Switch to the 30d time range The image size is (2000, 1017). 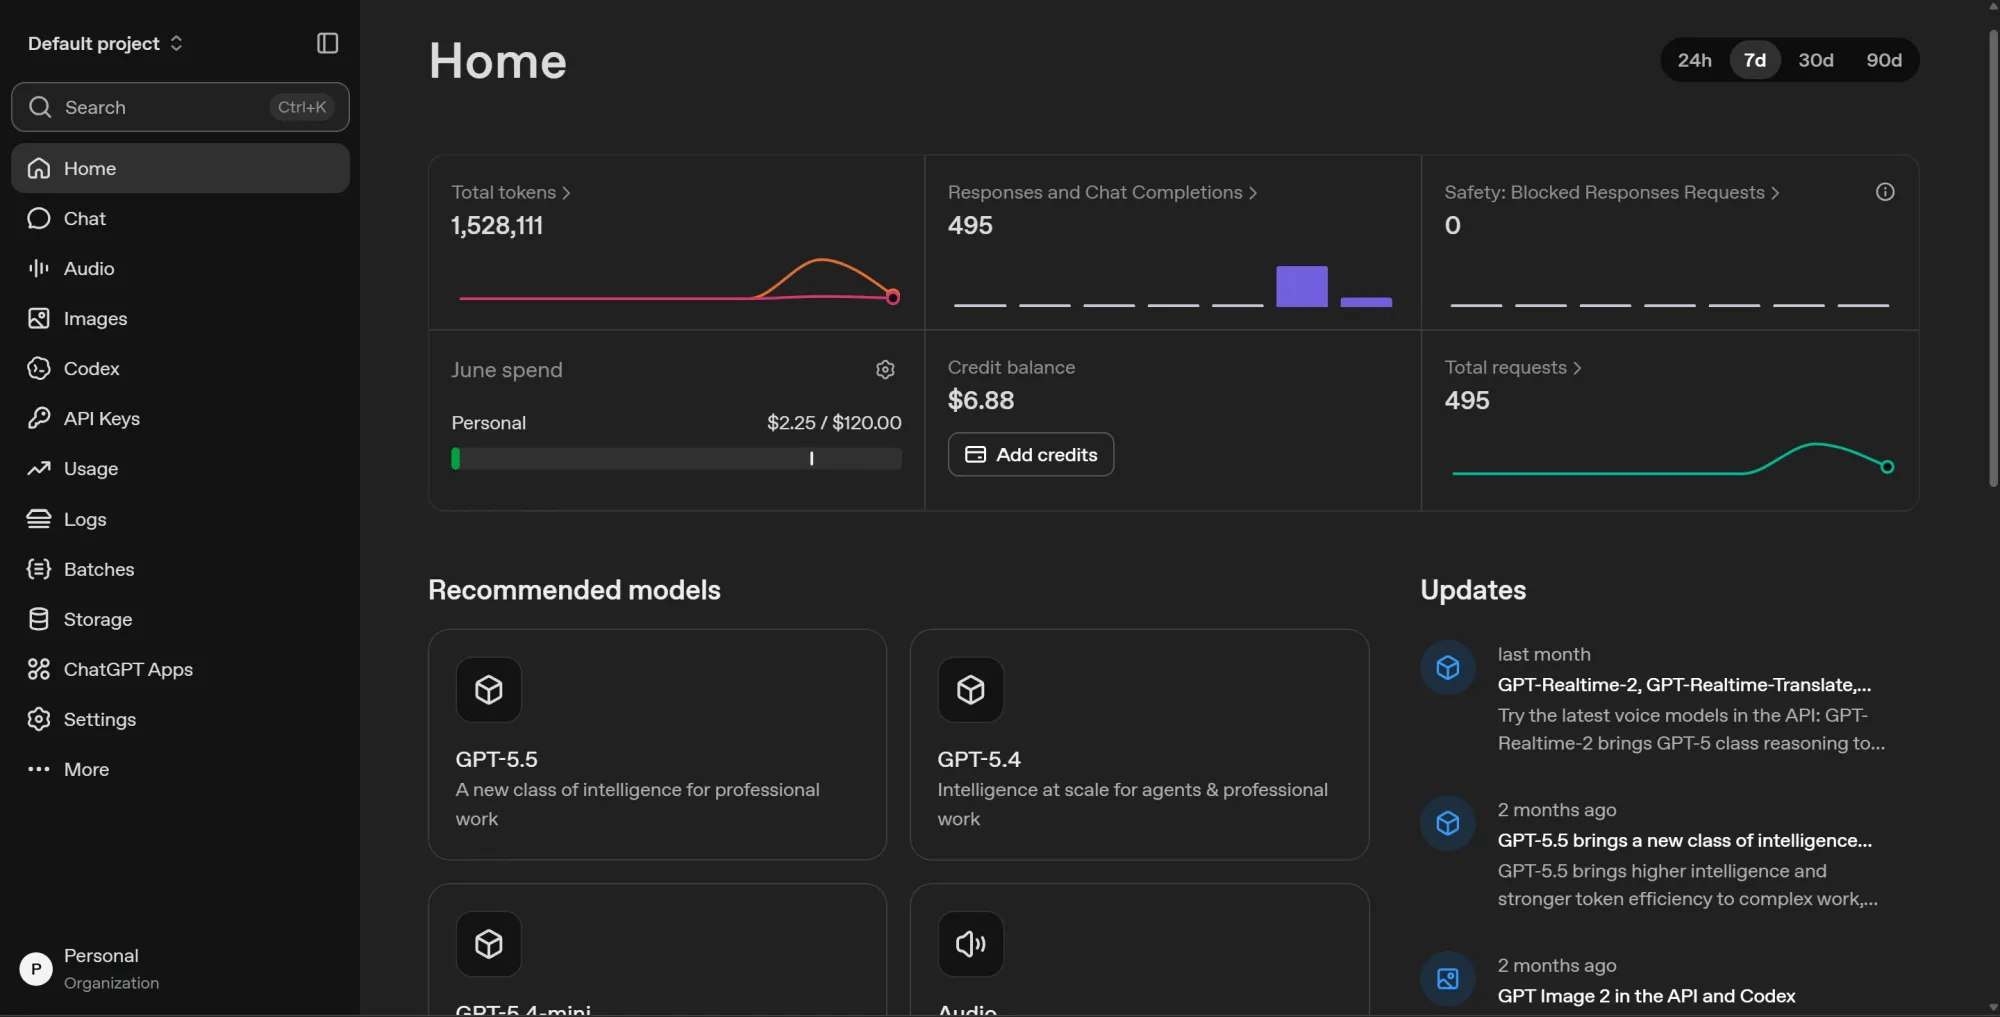pyautogui.click(x=1816, y=60)
